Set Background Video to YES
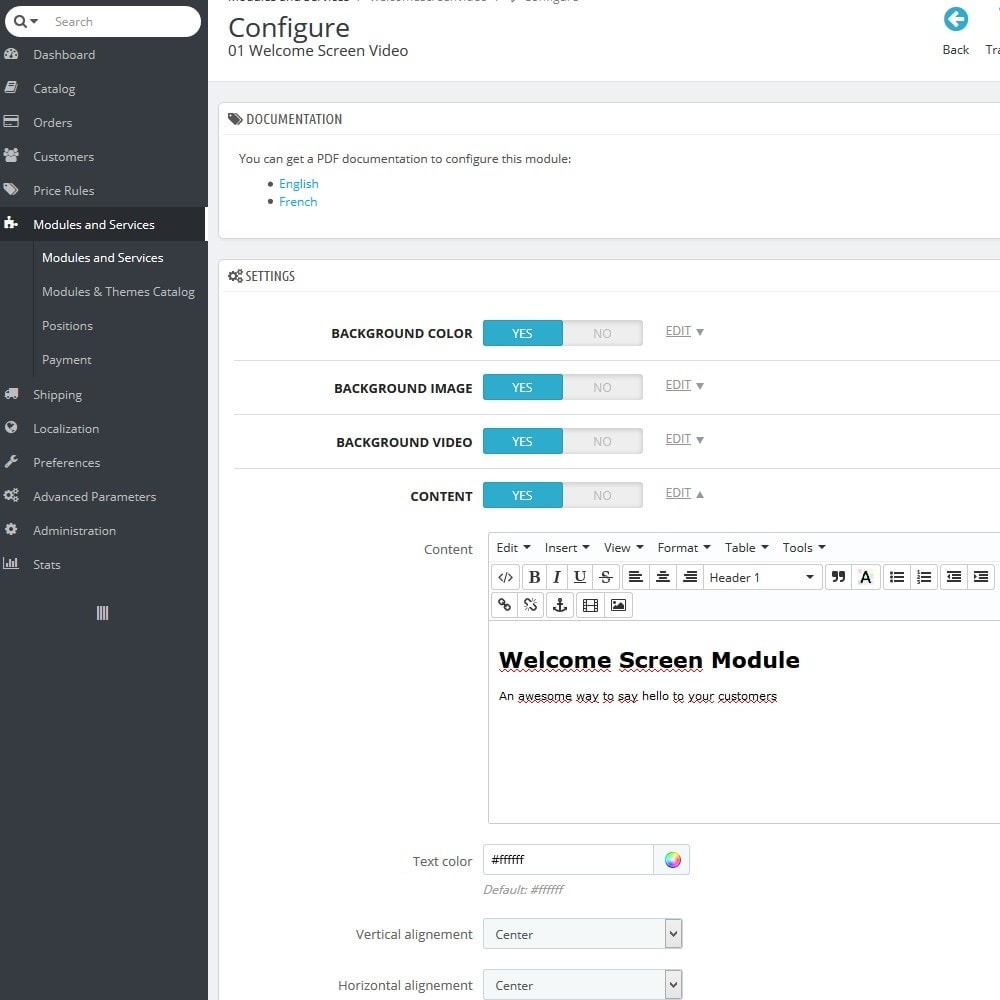The width and height of the screenshot is (1000, 1000). (x=522, y=441)
